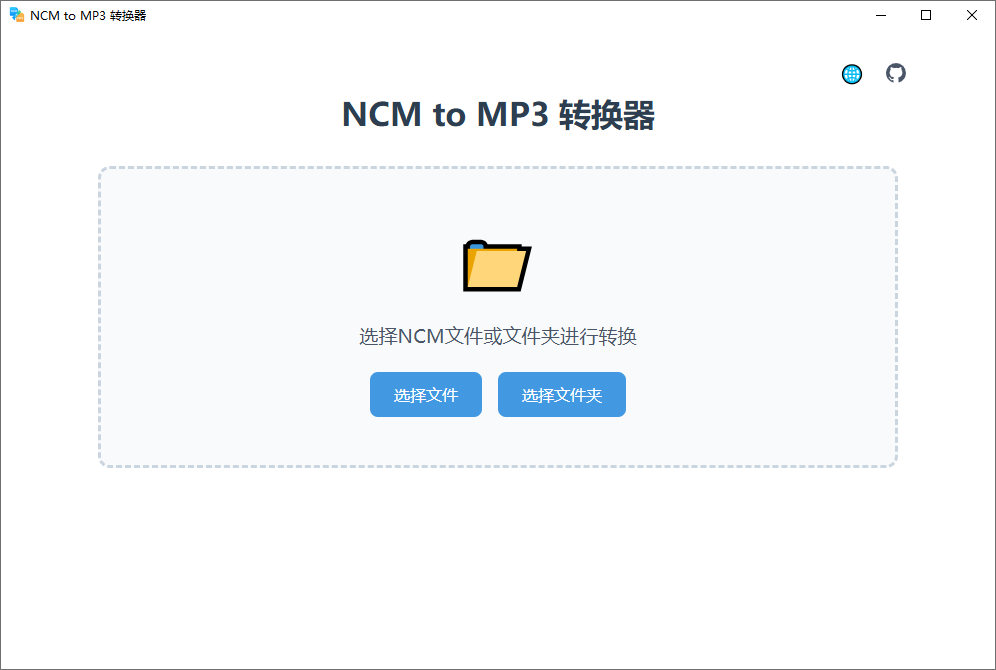The image size is (996, 670).
Task: Open the GitHub repository icon
Action: [896, 73]
